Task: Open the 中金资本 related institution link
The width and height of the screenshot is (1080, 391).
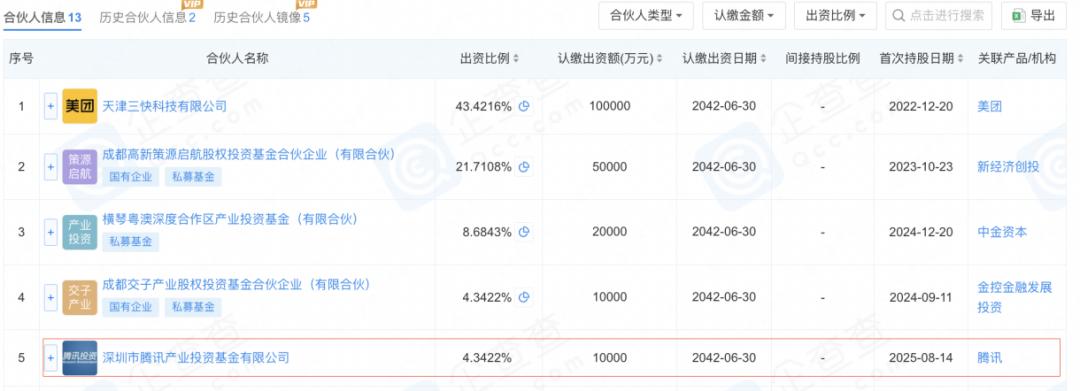Action: click(x=1002, y=232)
